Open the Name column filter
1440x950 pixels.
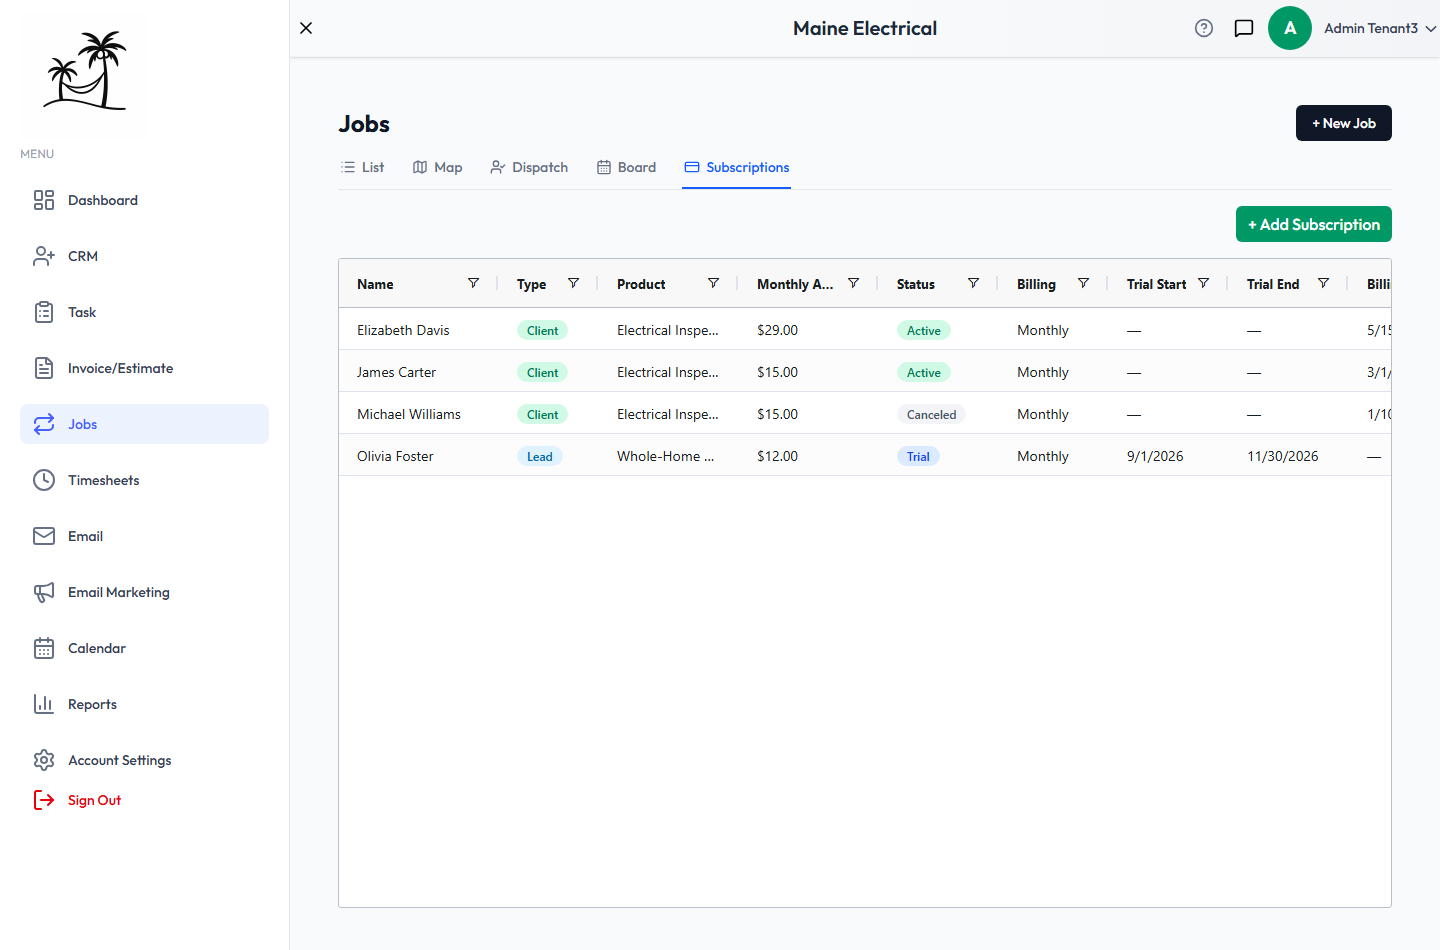473,283
